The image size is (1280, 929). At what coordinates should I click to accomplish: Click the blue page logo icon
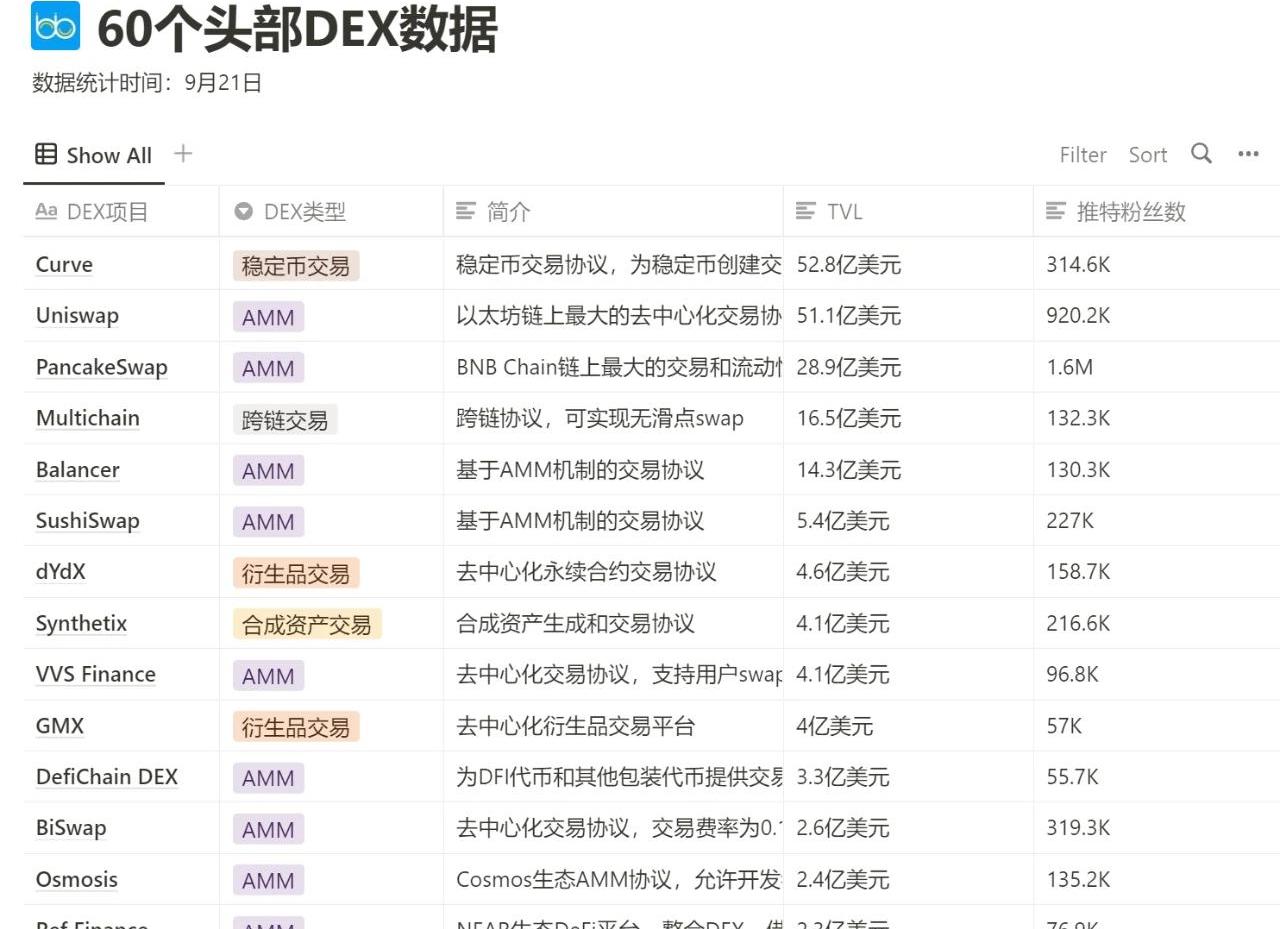(56, 27)
